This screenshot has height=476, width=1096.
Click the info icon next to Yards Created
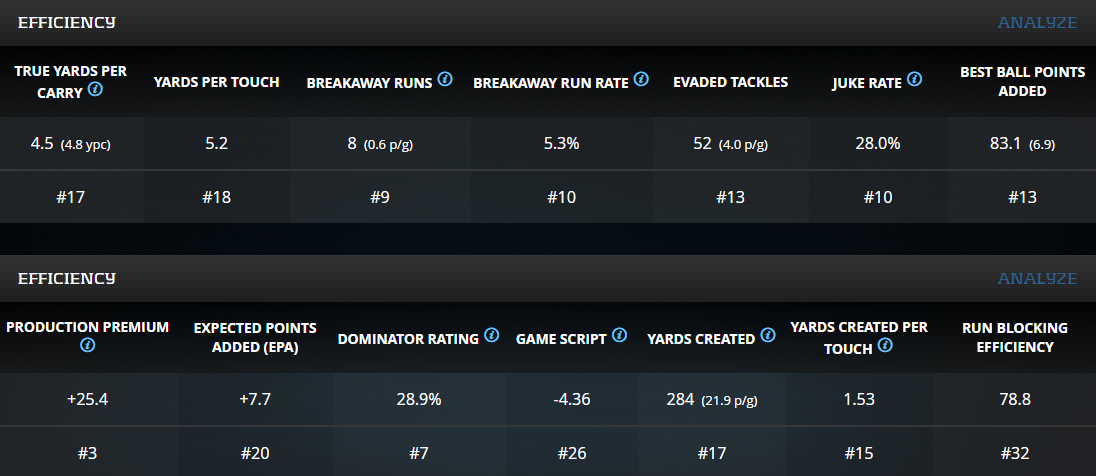pos(768,336)
